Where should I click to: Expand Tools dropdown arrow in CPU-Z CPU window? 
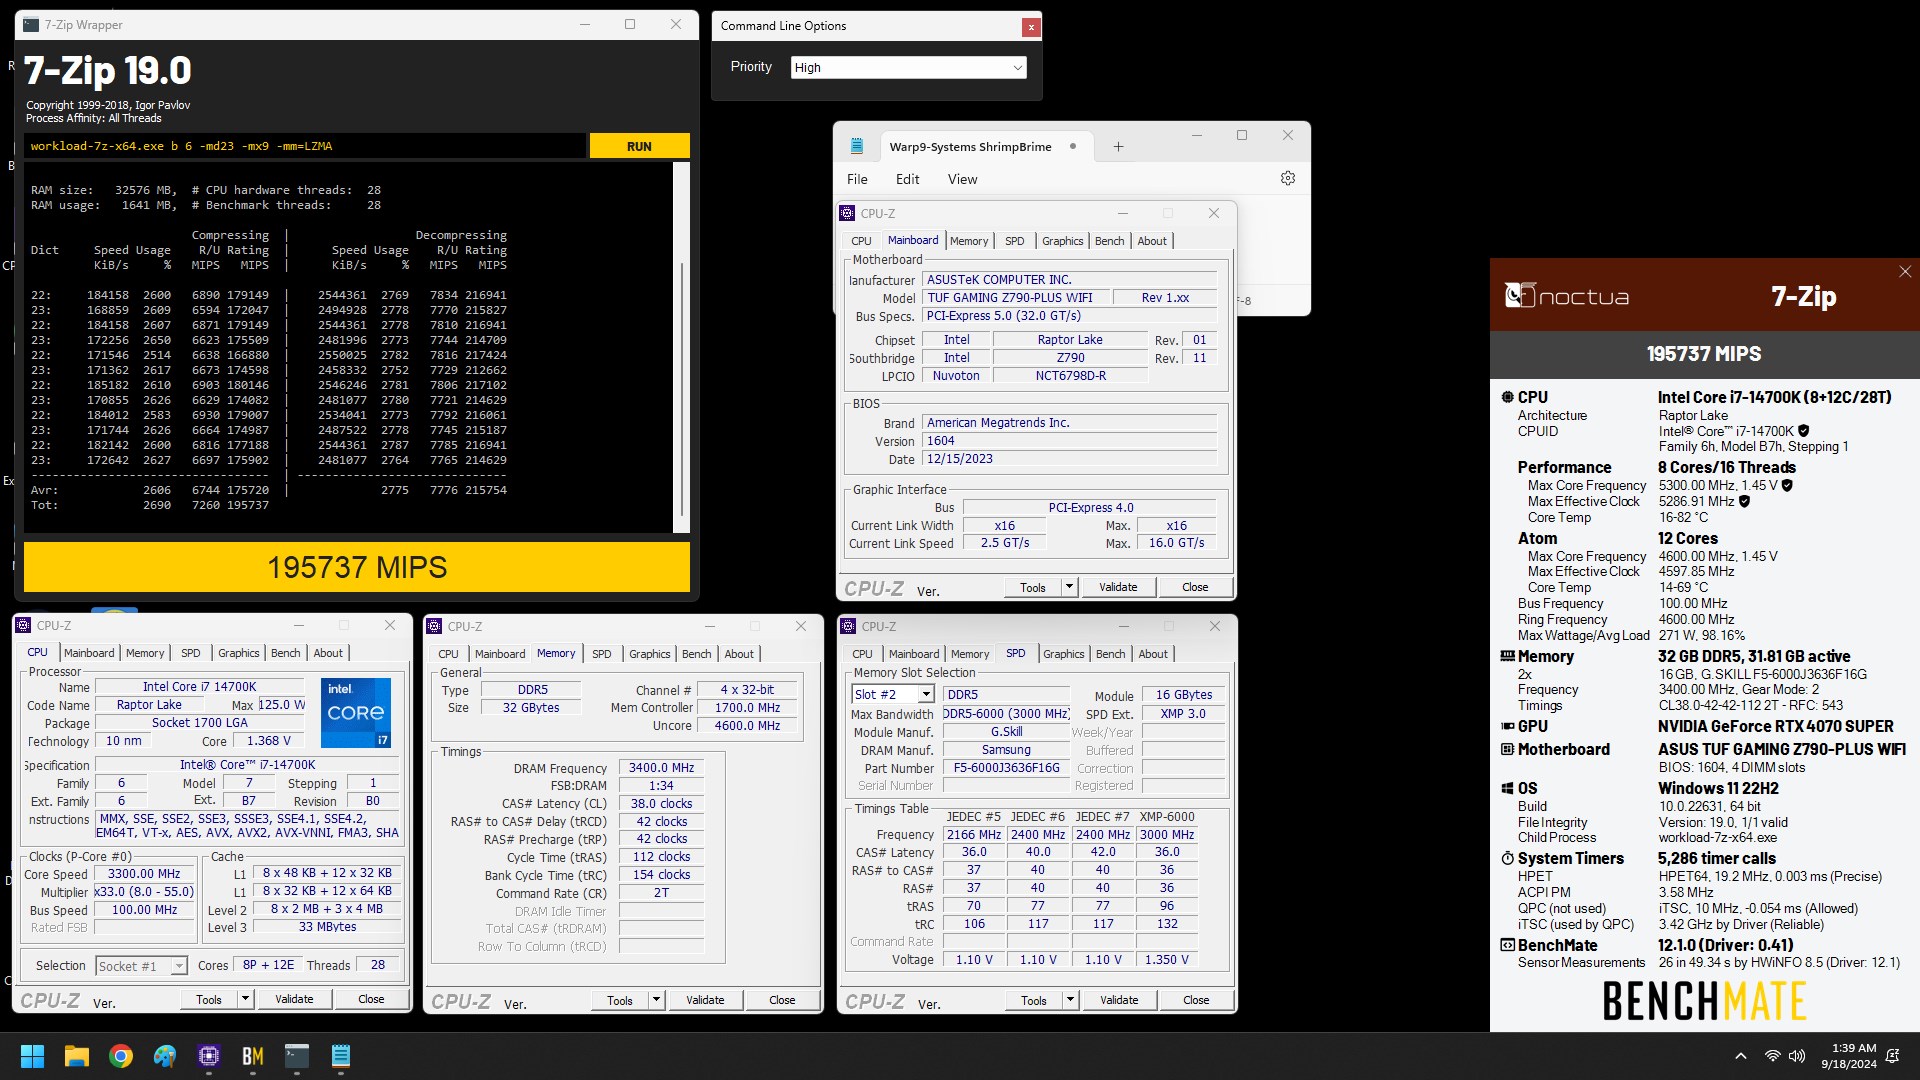pyautogui.click(x=244, y=999)
